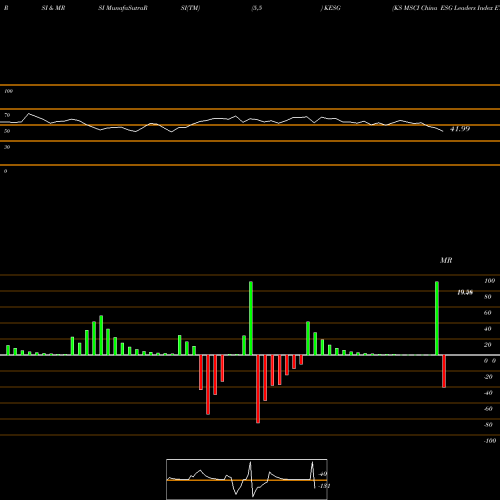
Task: Click the MR axis label 60
Action: click(x=488, y=313)
